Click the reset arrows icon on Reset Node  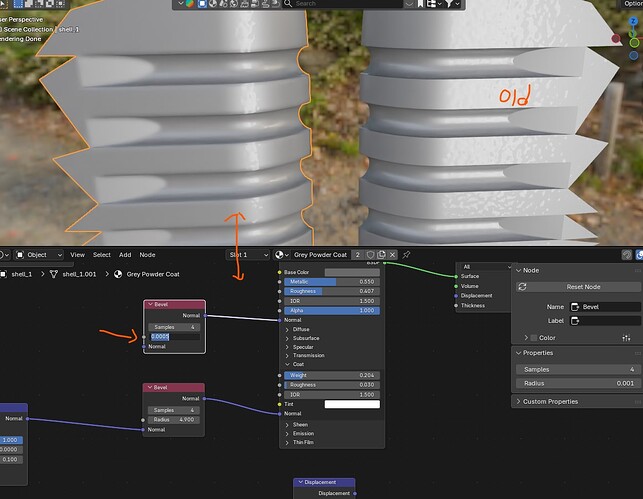[522, 287]
